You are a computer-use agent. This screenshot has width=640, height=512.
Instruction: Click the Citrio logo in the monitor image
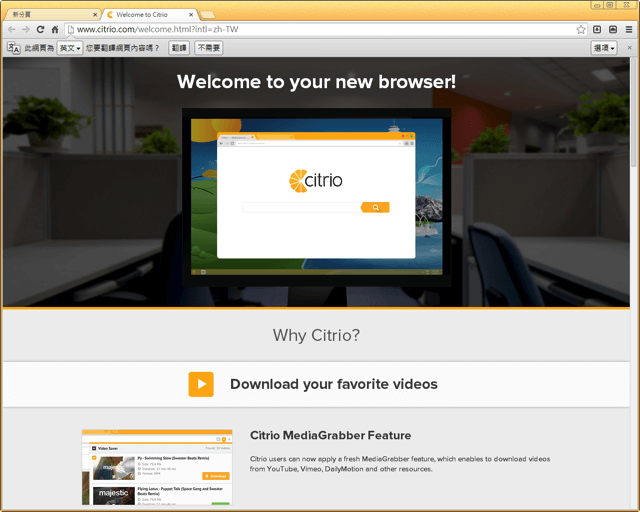click(316, 181)
